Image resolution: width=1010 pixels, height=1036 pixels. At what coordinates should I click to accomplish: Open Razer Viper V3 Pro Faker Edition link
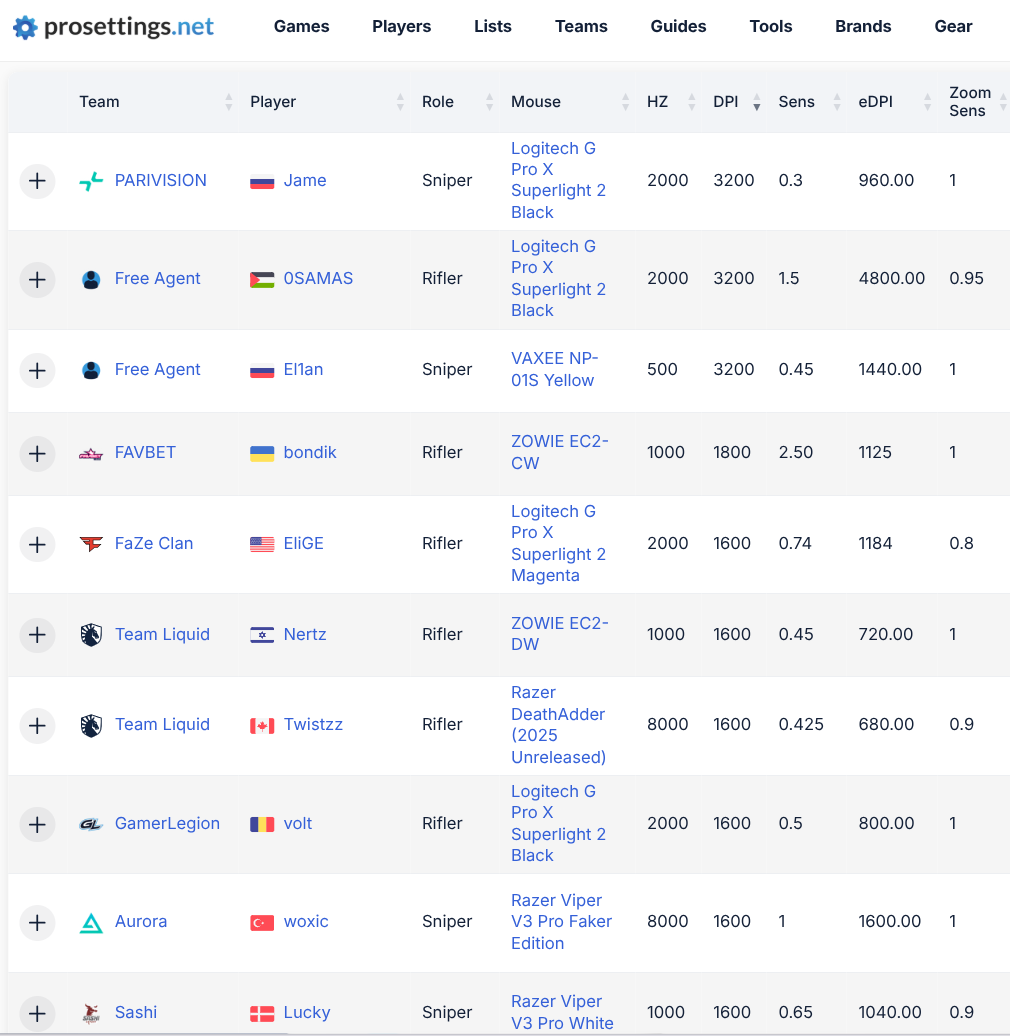click(x=561, y=922)
